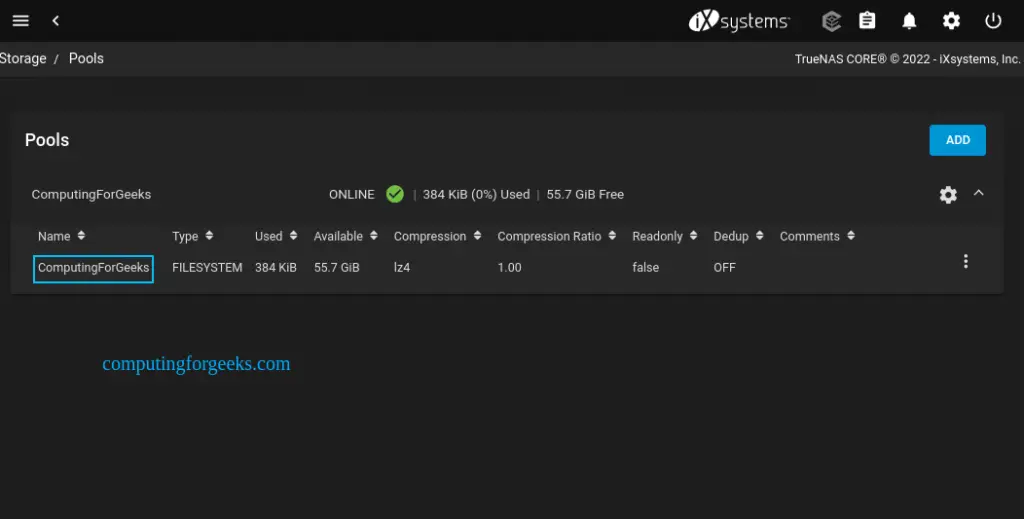Click the FILESYSTEM type cell

[x=207, y=268]
